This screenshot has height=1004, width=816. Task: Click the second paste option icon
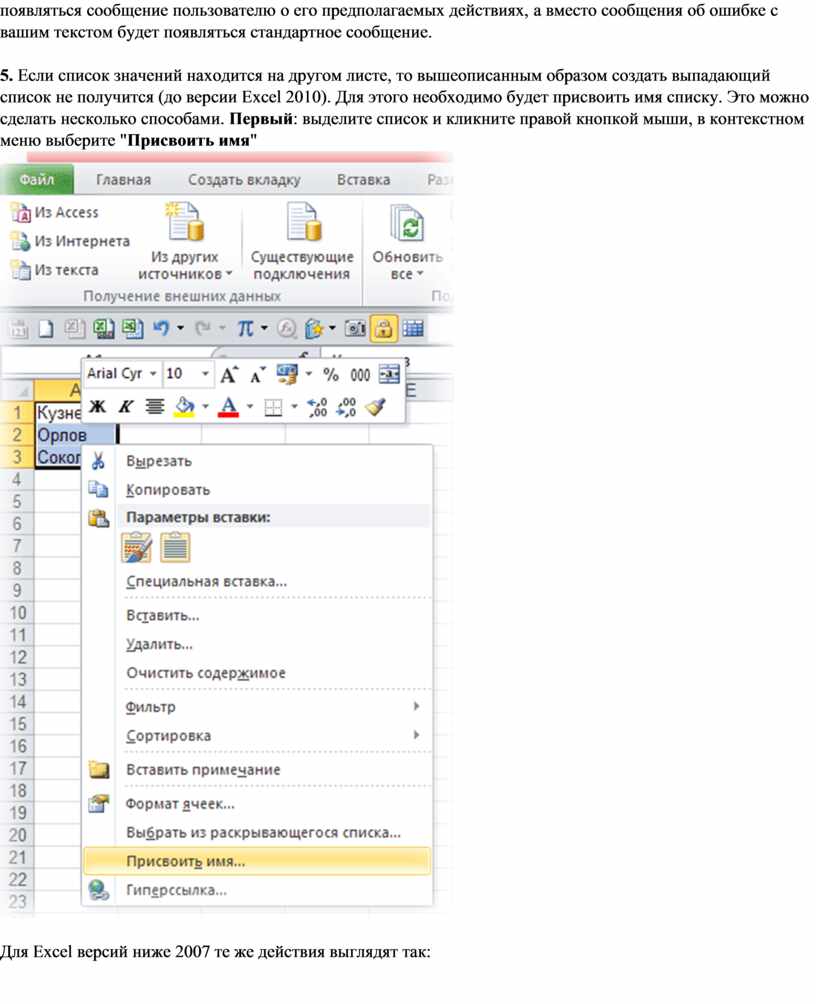tap(175, 548)
